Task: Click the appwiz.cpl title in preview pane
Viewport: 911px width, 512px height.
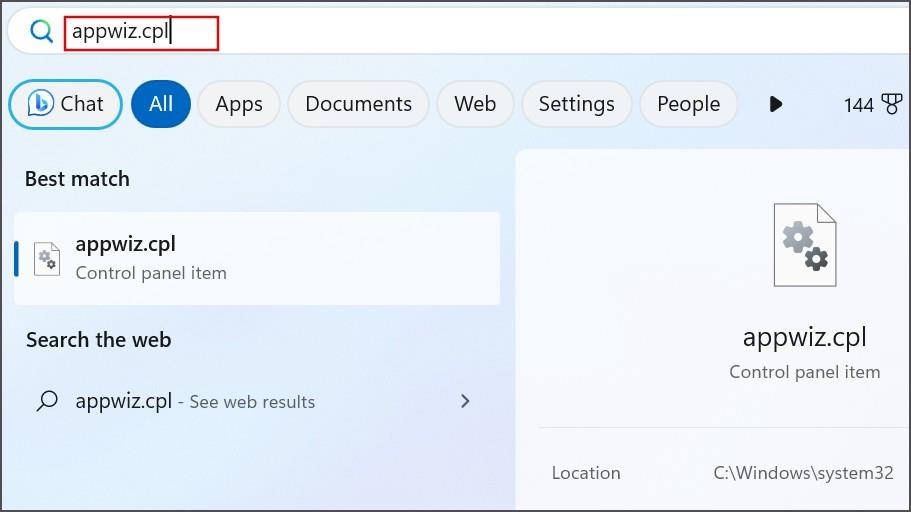Action: (x=805, y=338)
